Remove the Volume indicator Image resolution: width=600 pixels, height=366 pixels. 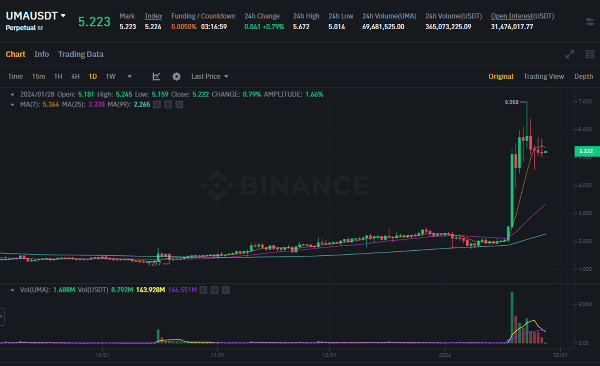[x=226, y=290]
